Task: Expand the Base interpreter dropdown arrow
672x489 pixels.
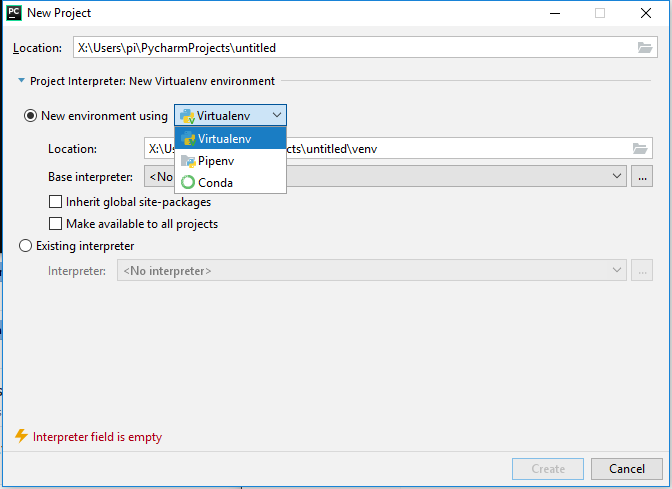Action: [x=618, y=177]
